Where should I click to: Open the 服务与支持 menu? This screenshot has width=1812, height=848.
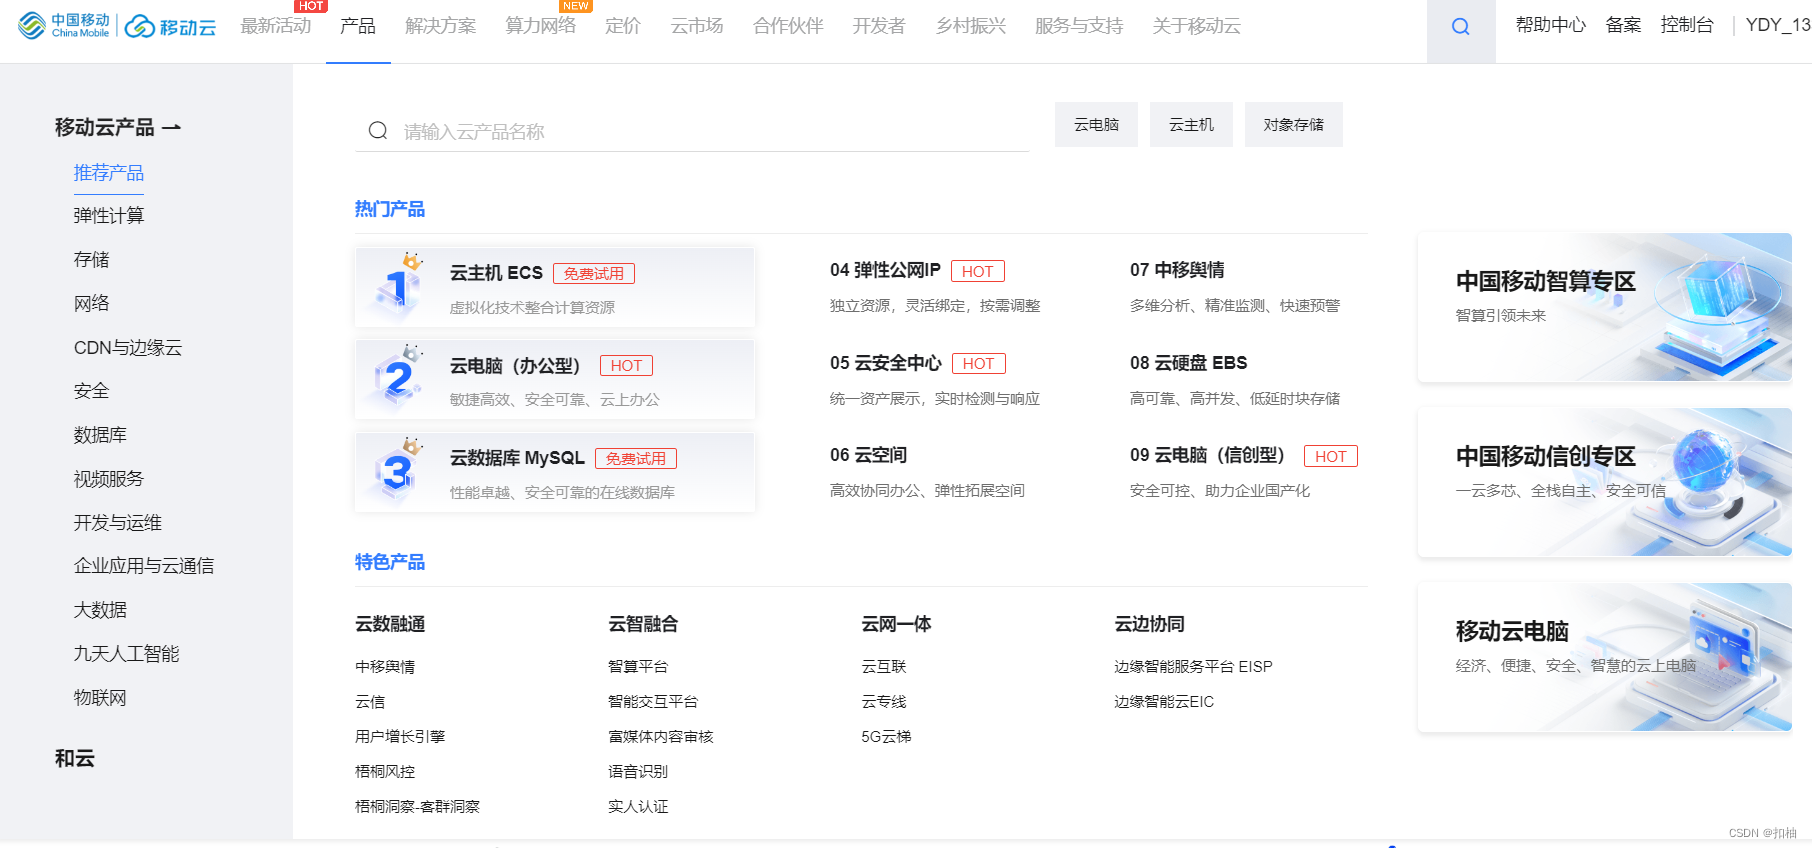pos(1079,26)
